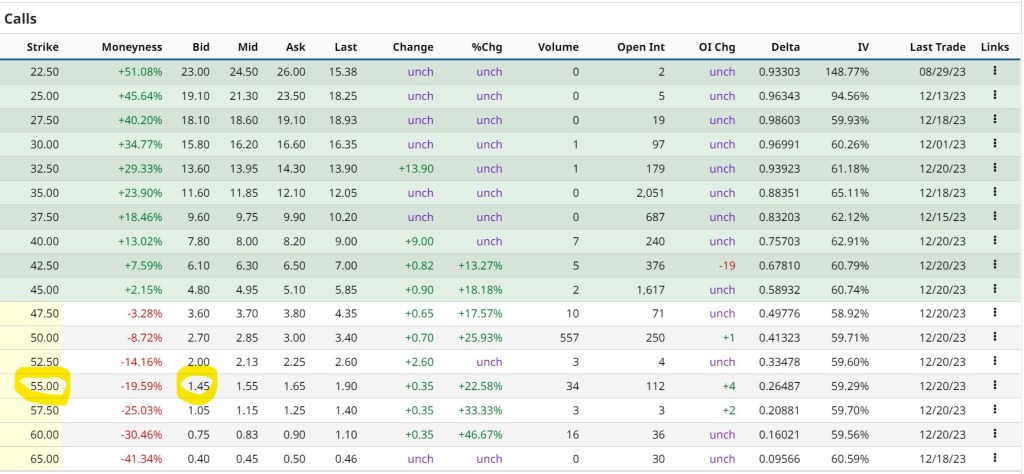Sort table by Strike column header

pos(43,47)
